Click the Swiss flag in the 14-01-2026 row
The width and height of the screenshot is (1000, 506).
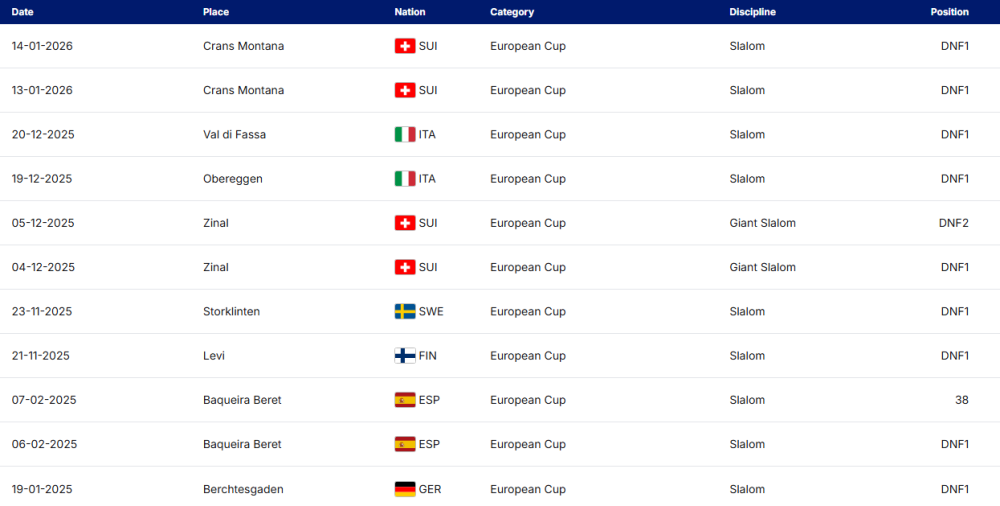point(405,46)
